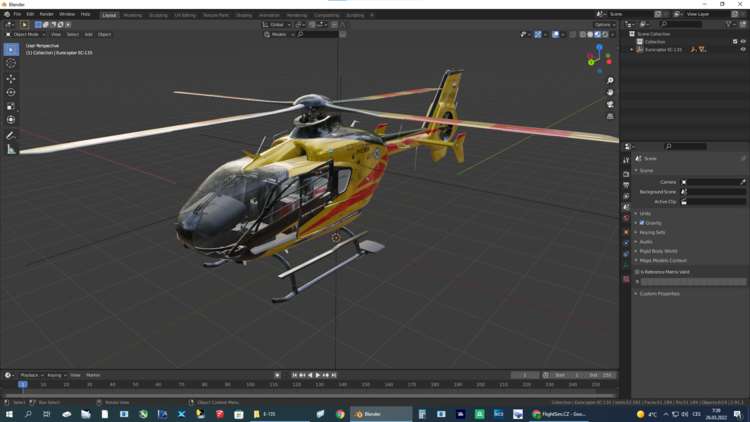This screenshot has height=422, width=750.
Task: Toggle the camera view icon
Action: coord(610,104)
